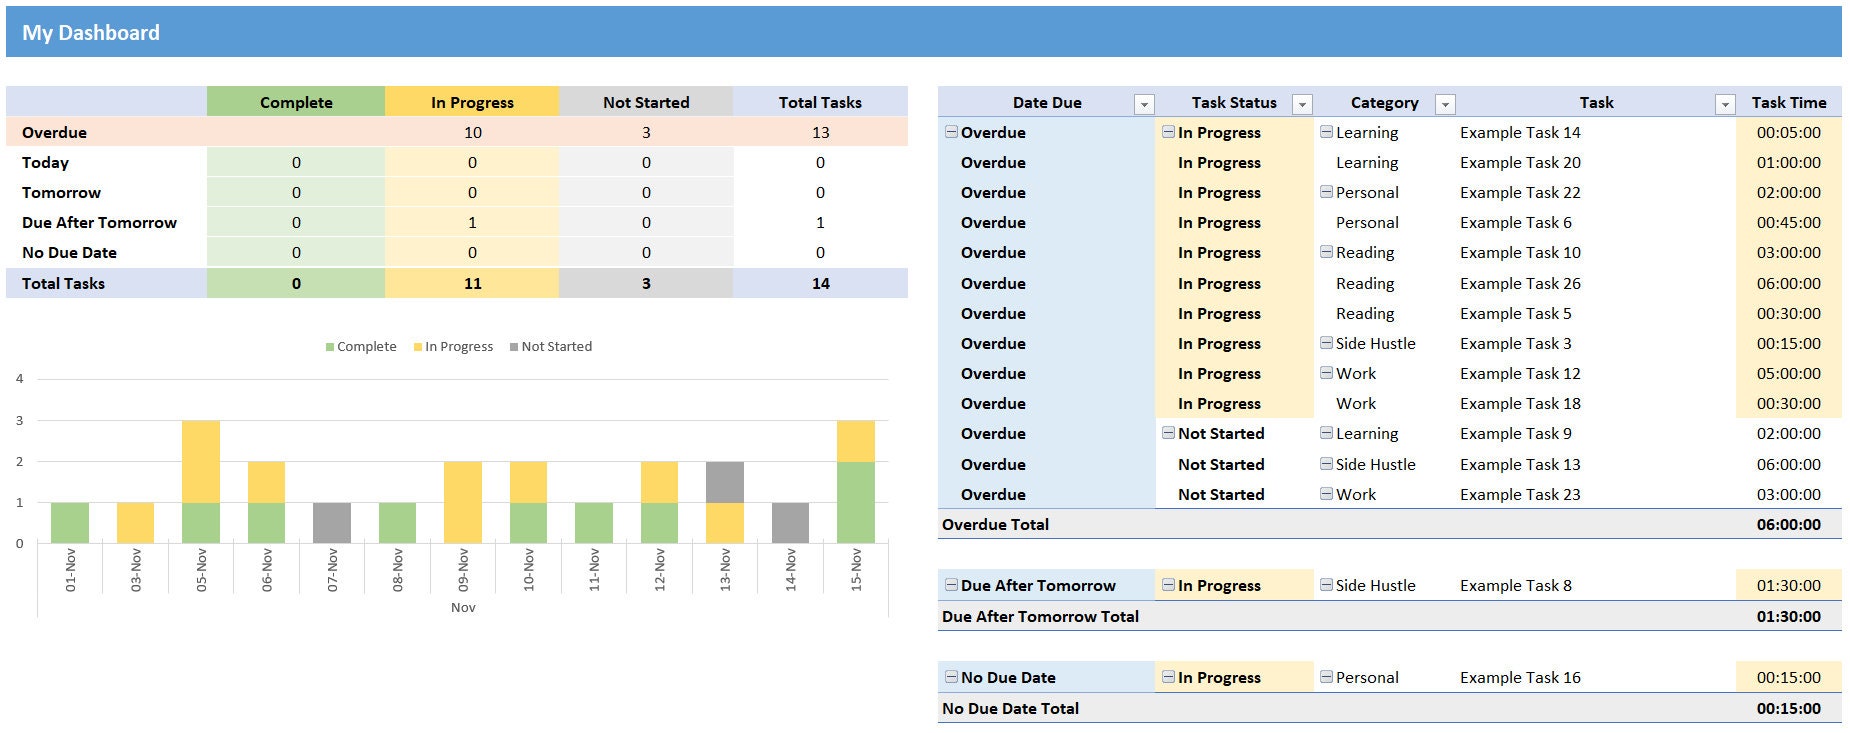The height and width of the screenshot is (733, 1850).
Task: Collapse the Not Started status group
Action: click(1168, 432)
